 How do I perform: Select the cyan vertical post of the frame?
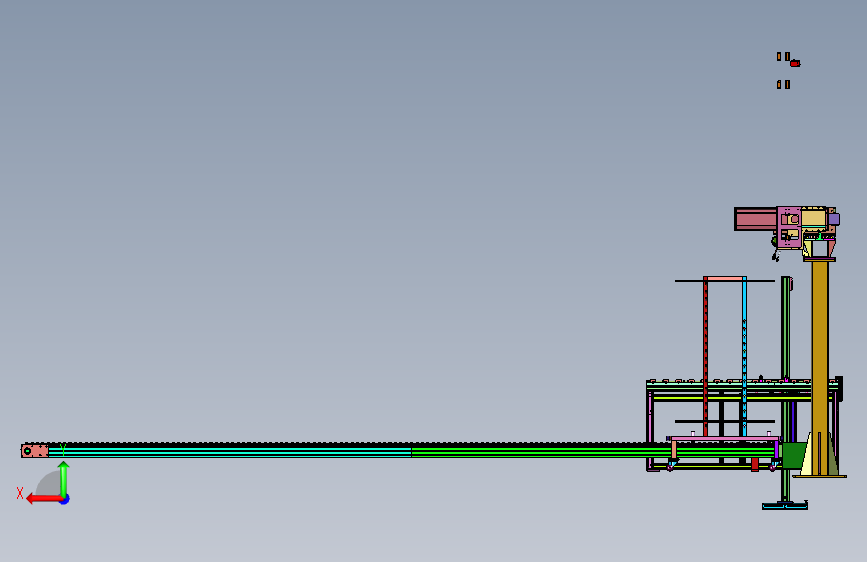(x=744, y=357)
